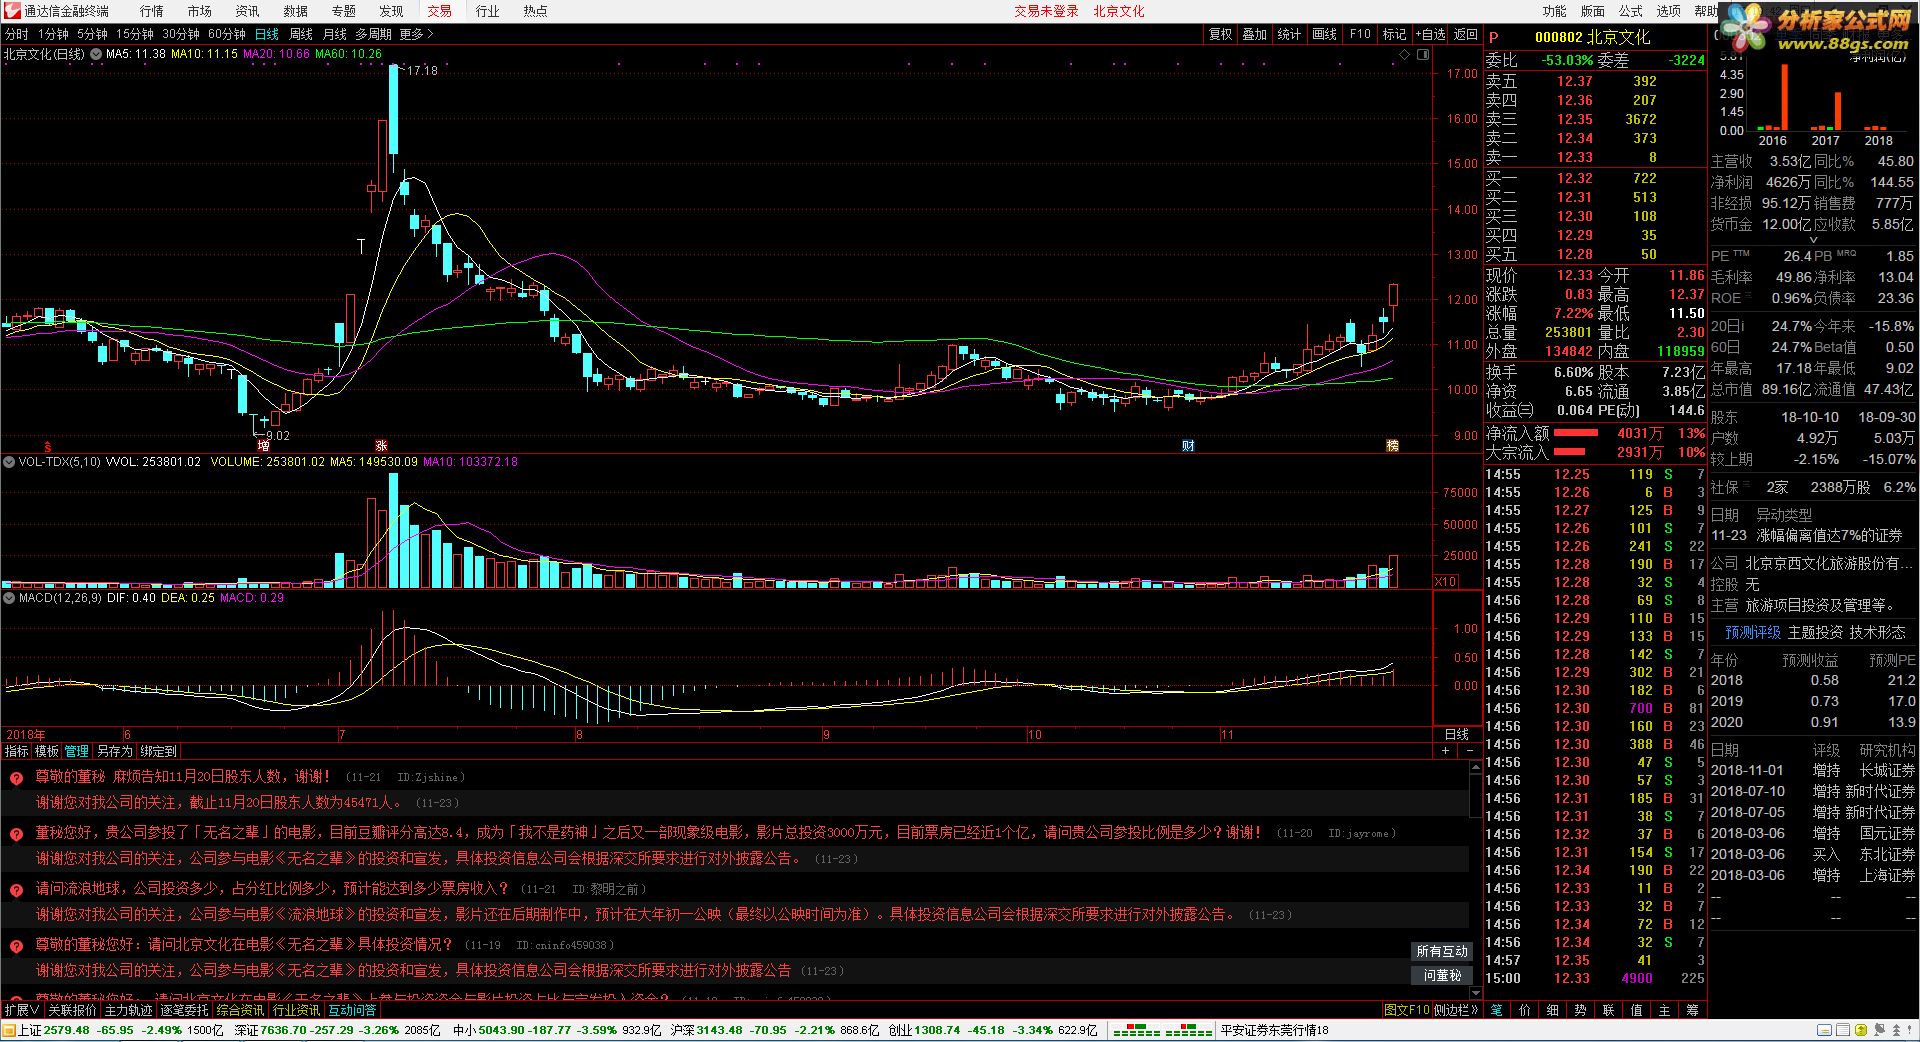Switch chart period to 30分钟
The image size is (1920, 1042).
pos(181,34)
